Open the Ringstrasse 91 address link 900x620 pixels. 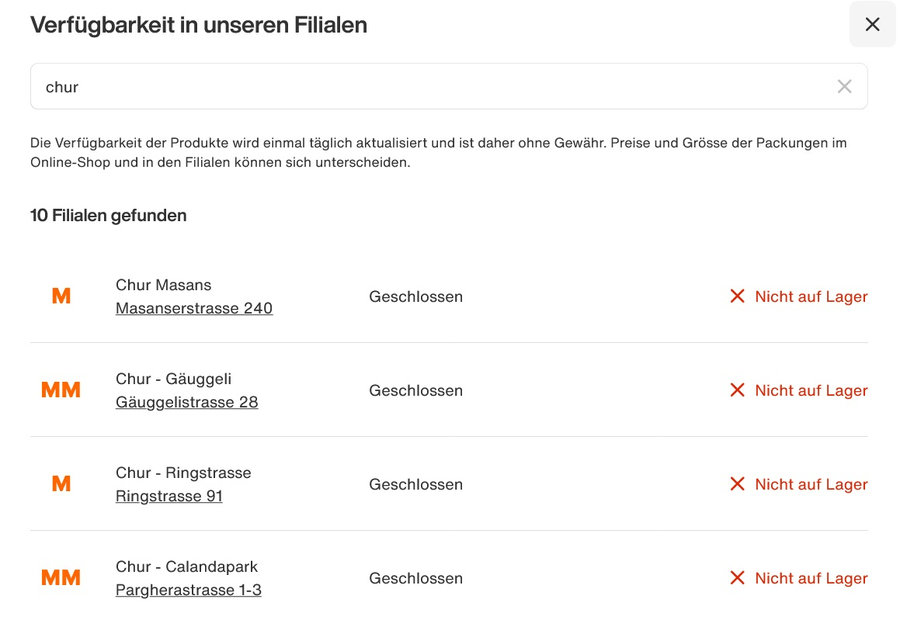[169, 496]
